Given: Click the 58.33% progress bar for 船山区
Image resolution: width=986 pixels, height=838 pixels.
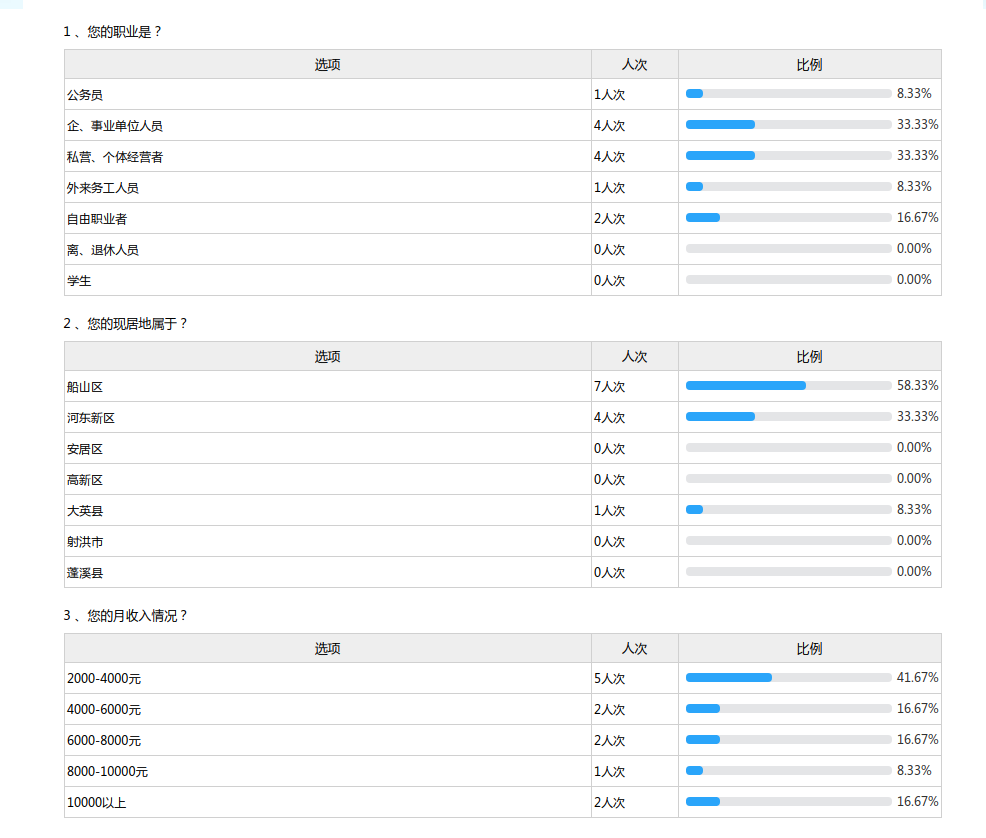Looking at the screenshot, I should [x=788, y=386].
